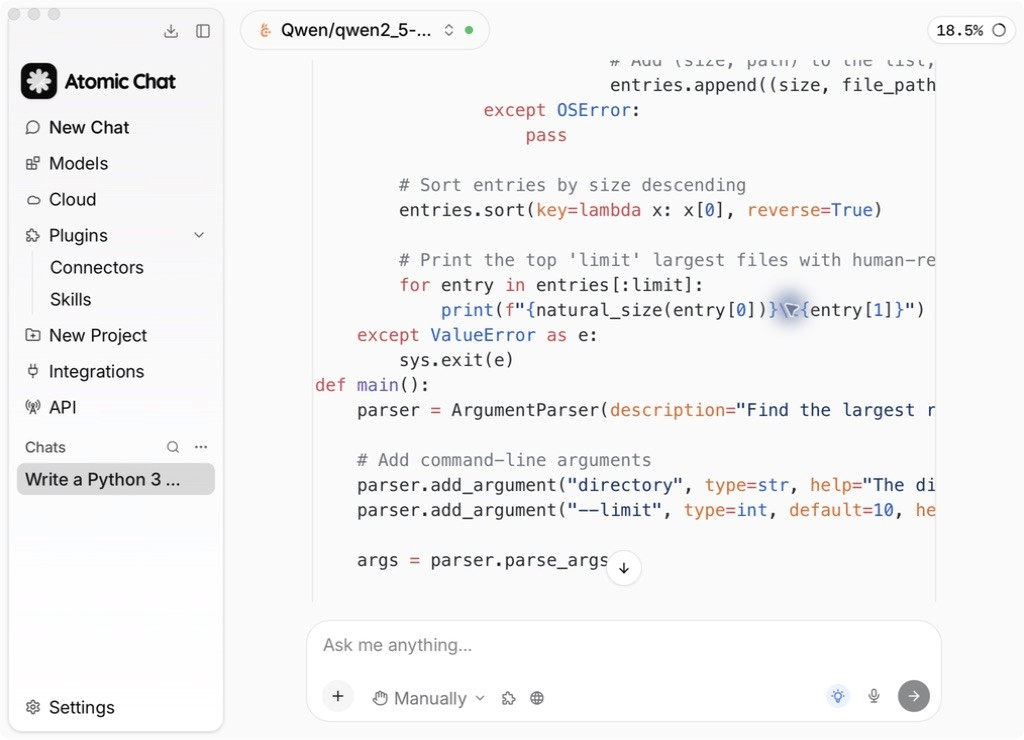Screen dimensions: 1024x740
Task: Click '# Add command-line arguments' comment
Action: coord(504,460)
